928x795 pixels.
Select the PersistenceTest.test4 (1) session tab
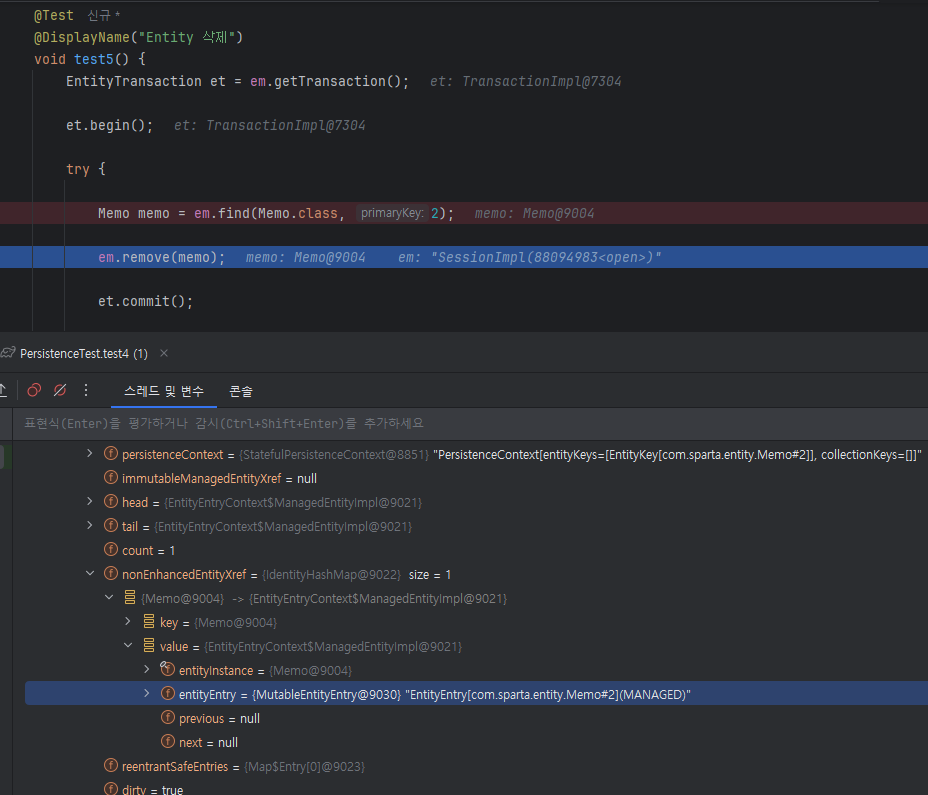click(x=83, y=353)
